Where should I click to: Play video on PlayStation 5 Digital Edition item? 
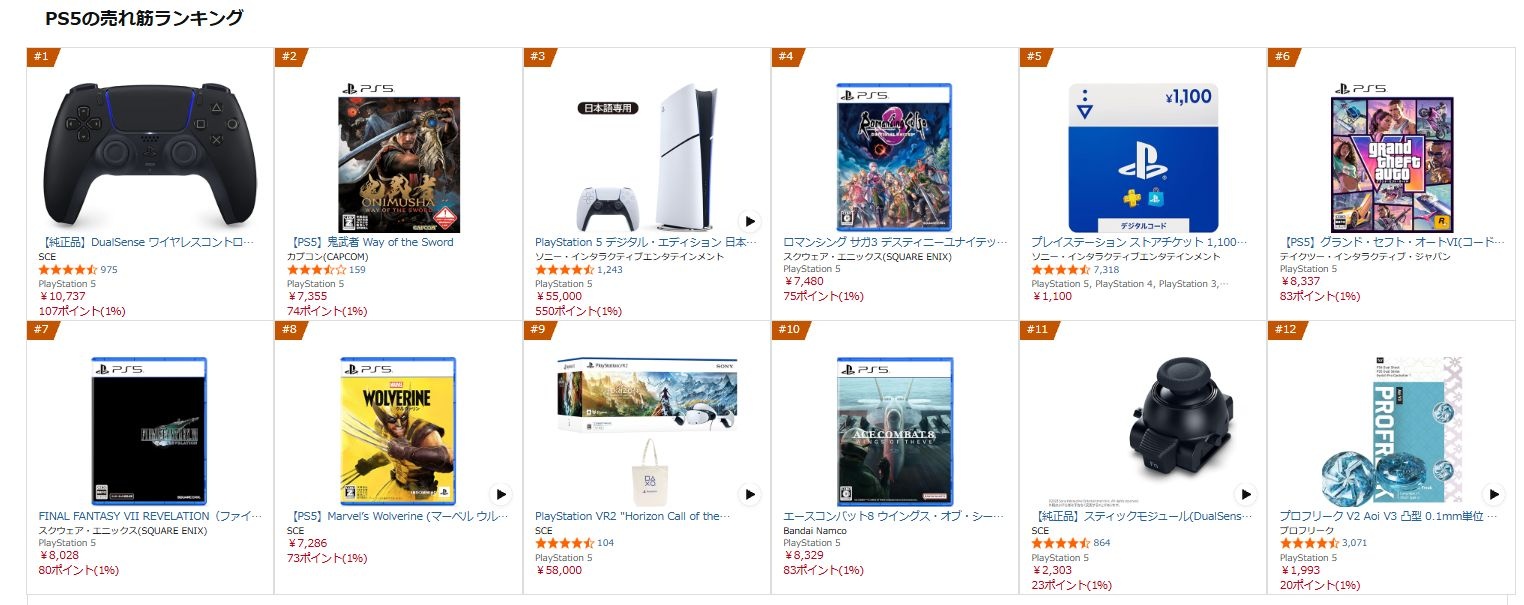coord(750,221)
